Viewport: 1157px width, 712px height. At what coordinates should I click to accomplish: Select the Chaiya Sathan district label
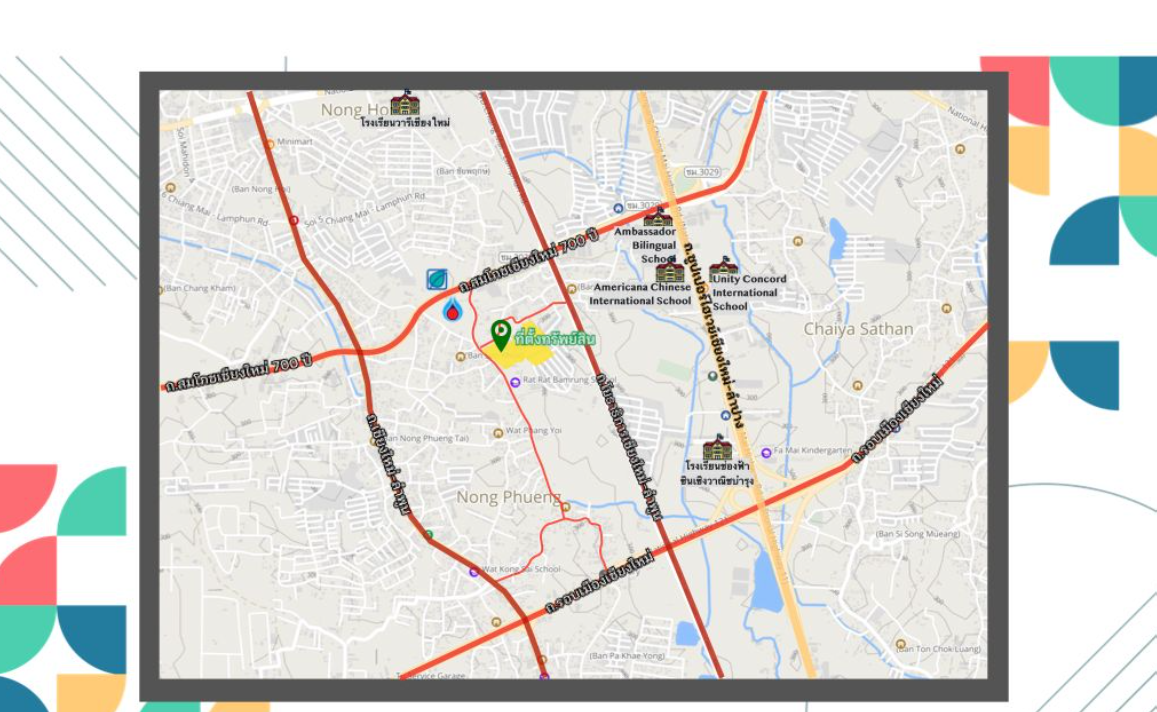pos(858,329)
